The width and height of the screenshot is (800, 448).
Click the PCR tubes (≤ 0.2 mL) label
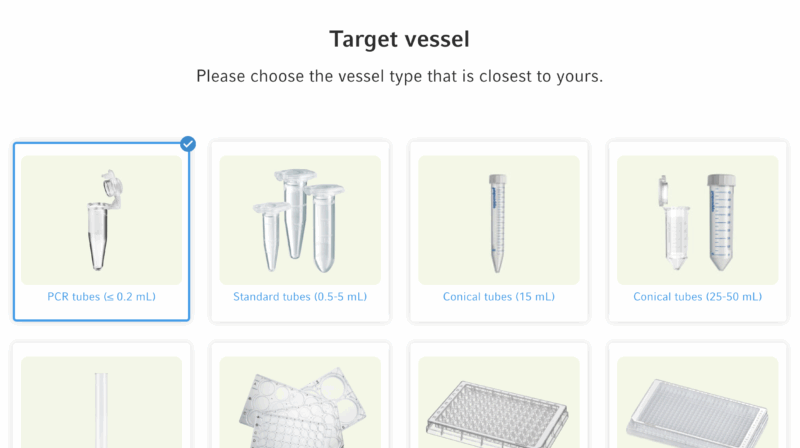pos(102,296)
